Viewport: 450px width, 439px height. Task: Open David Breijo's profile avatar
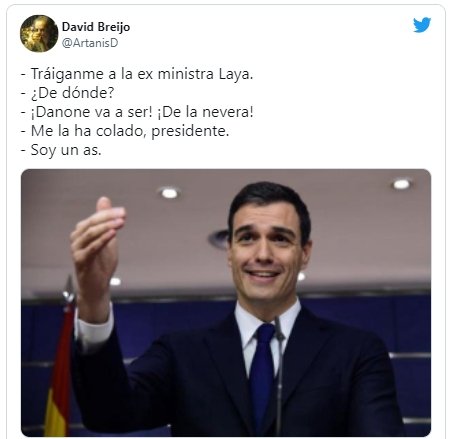coord(39,34)
